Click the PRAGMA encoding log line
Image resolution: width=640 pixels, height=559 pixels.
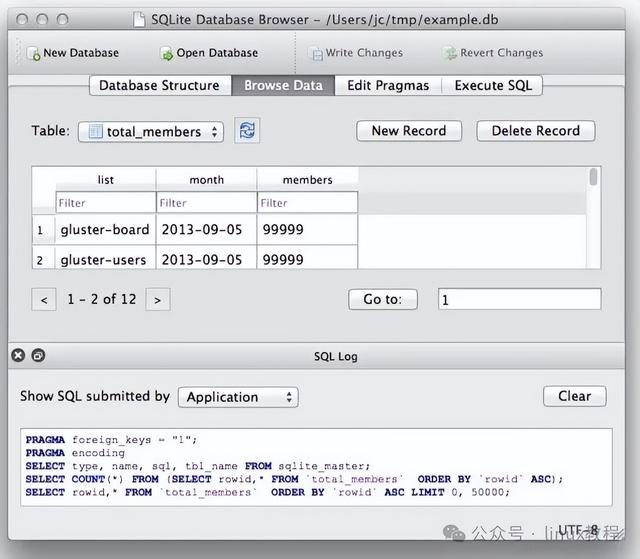click(x=75, y=453)
